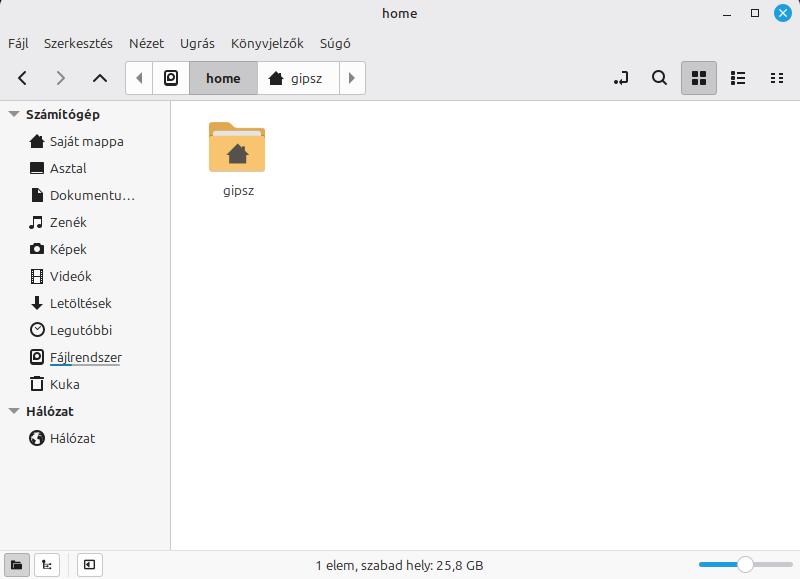Viewport: 800px width, 579px height.
Task: Go back with the left arrow button
Action: click(23, 78)
